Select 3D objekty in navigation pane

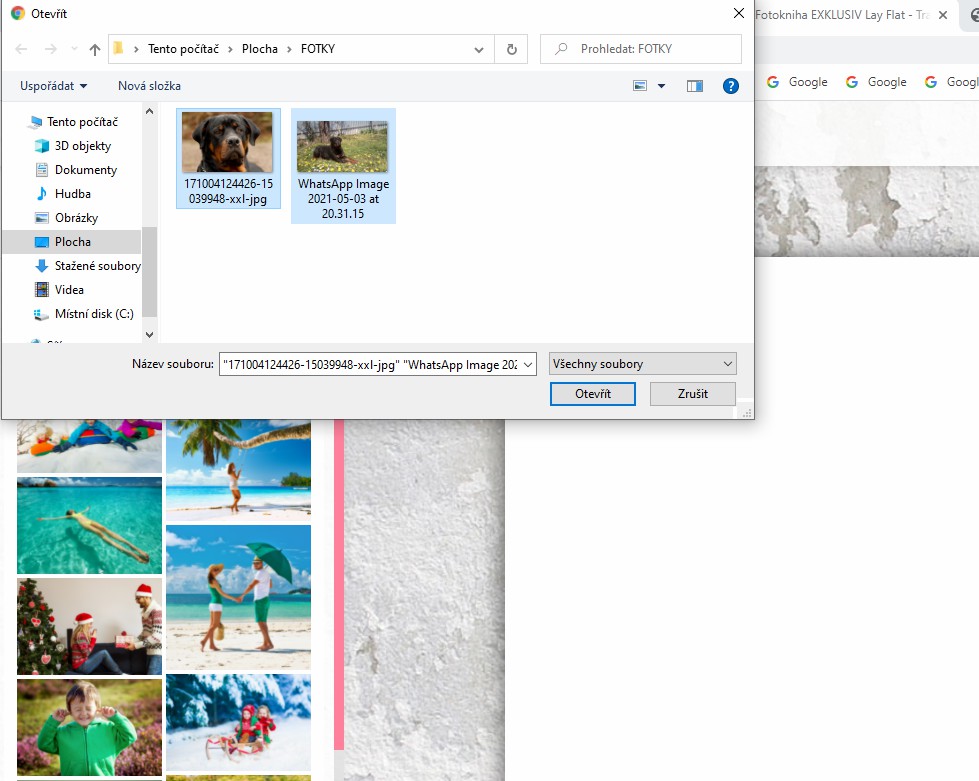click(83, 146)
